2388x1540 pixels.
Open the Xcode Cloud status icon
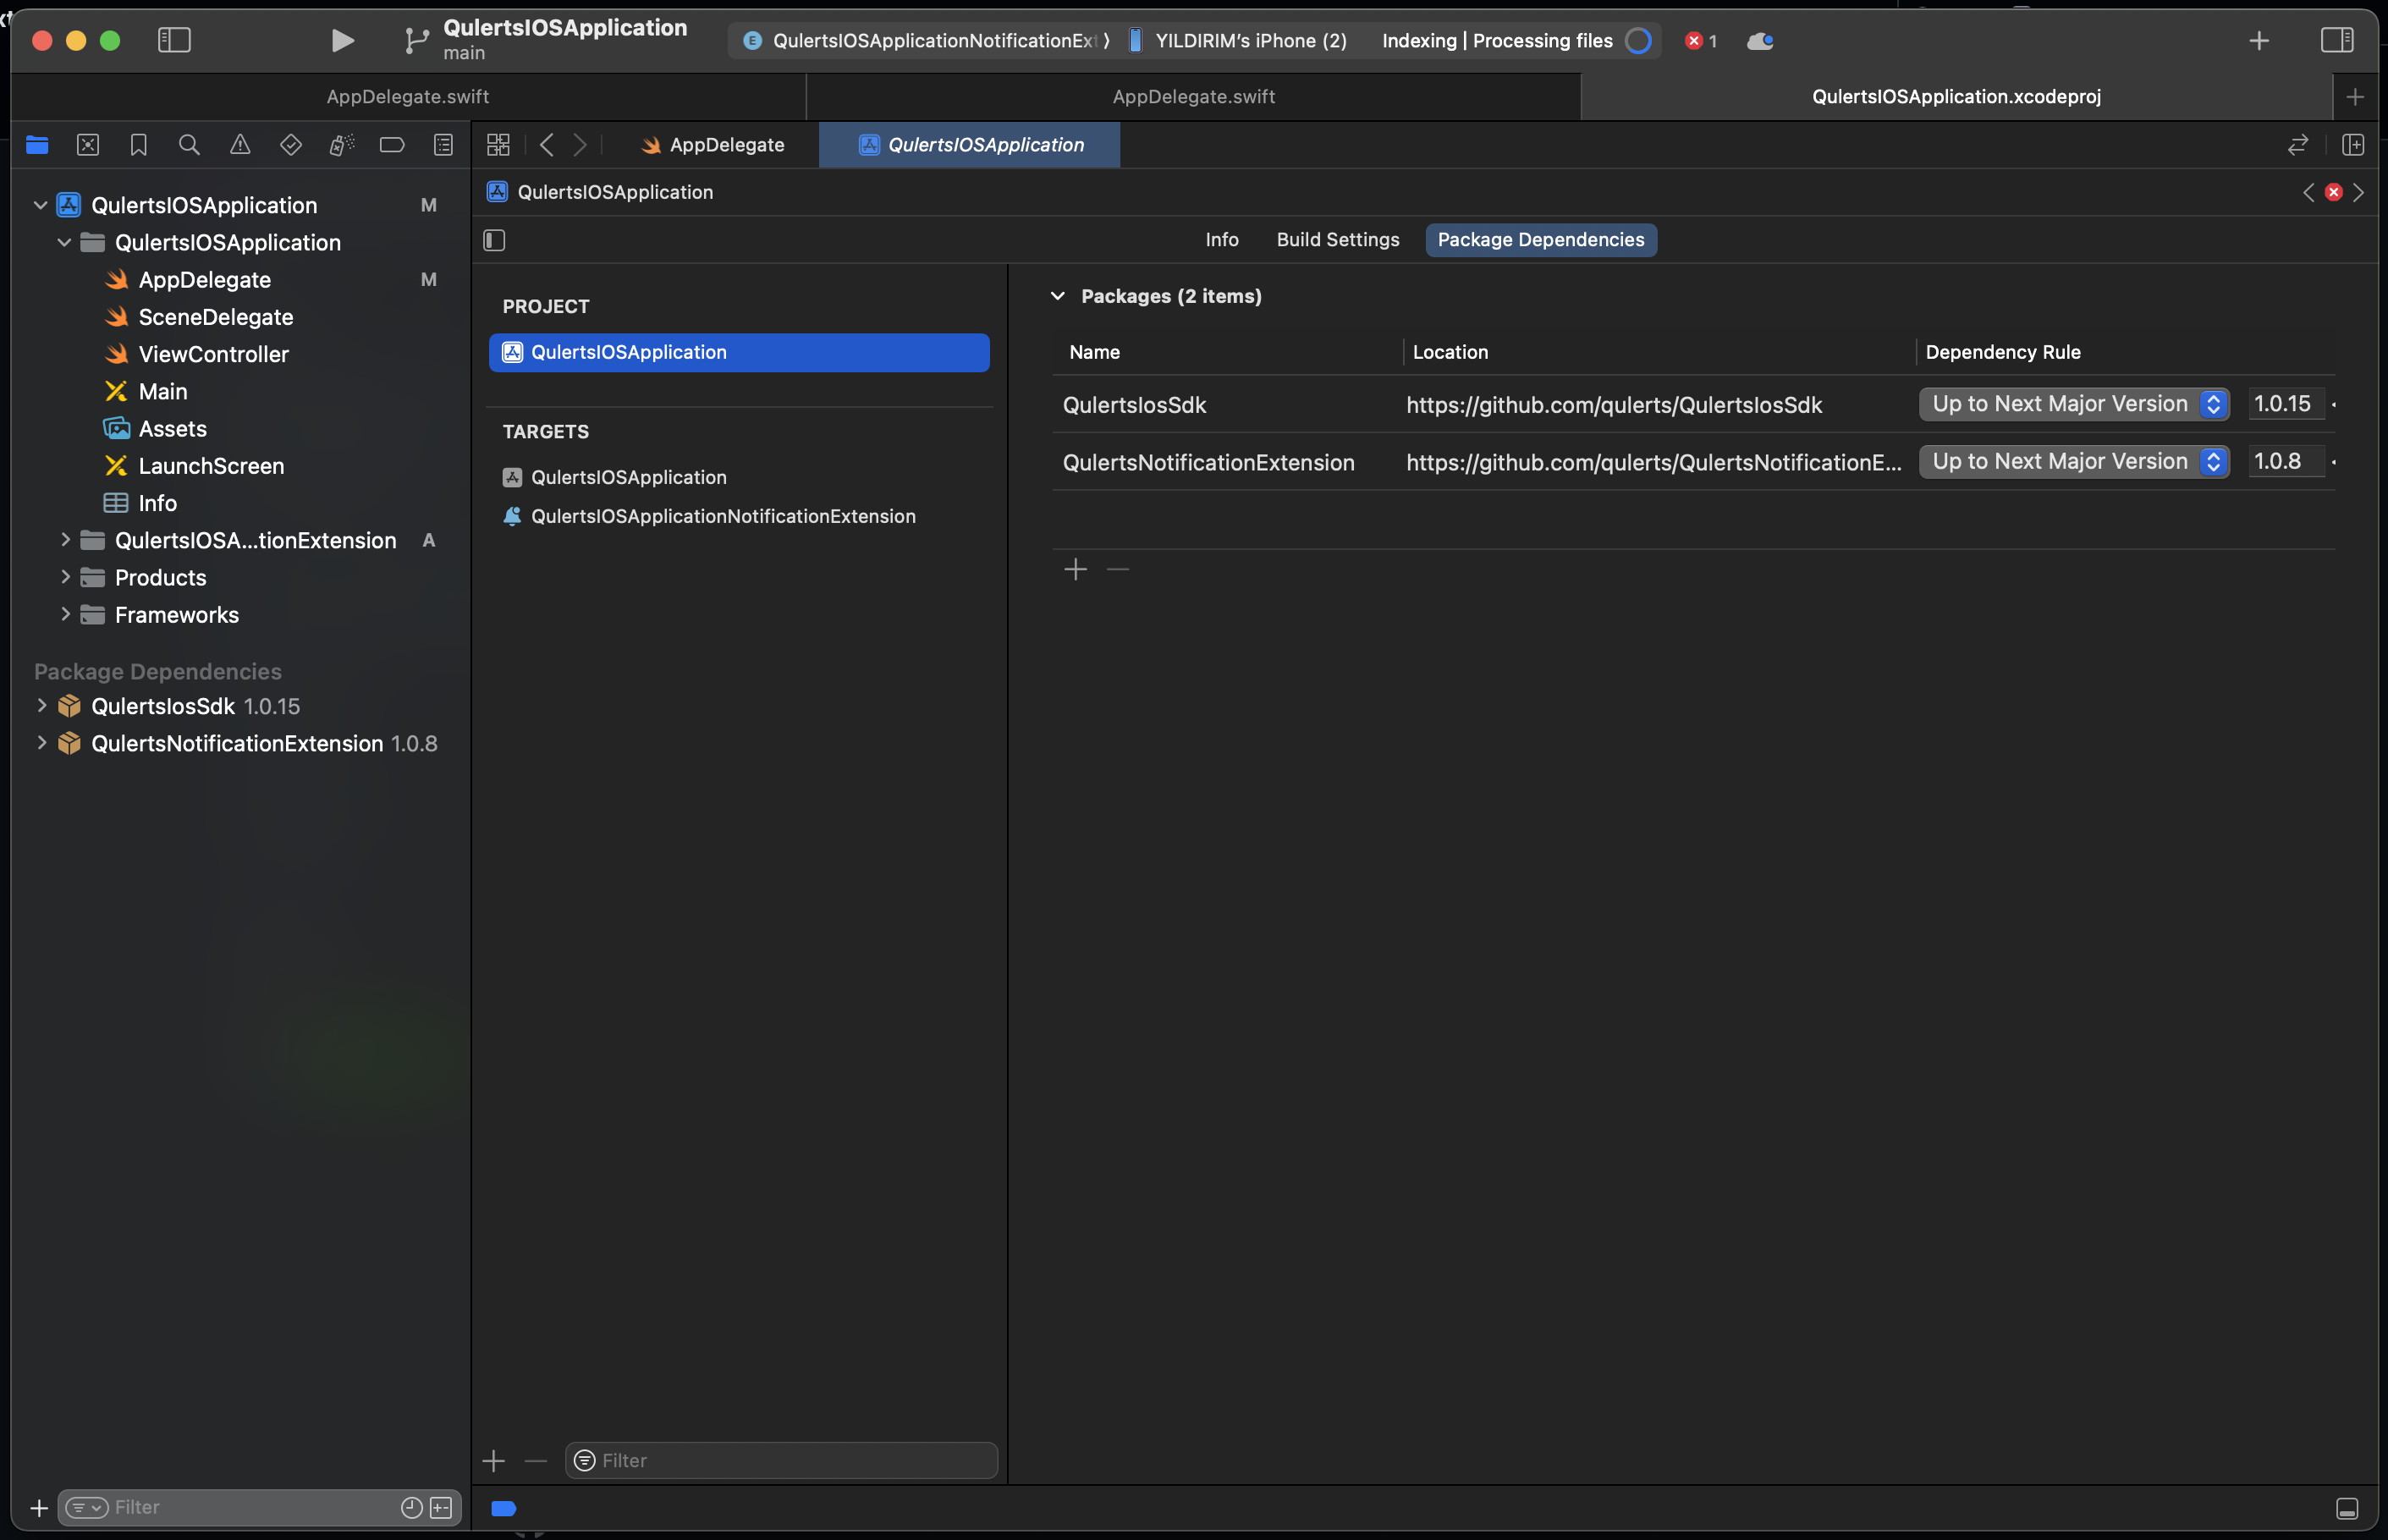pos(1760,40)
